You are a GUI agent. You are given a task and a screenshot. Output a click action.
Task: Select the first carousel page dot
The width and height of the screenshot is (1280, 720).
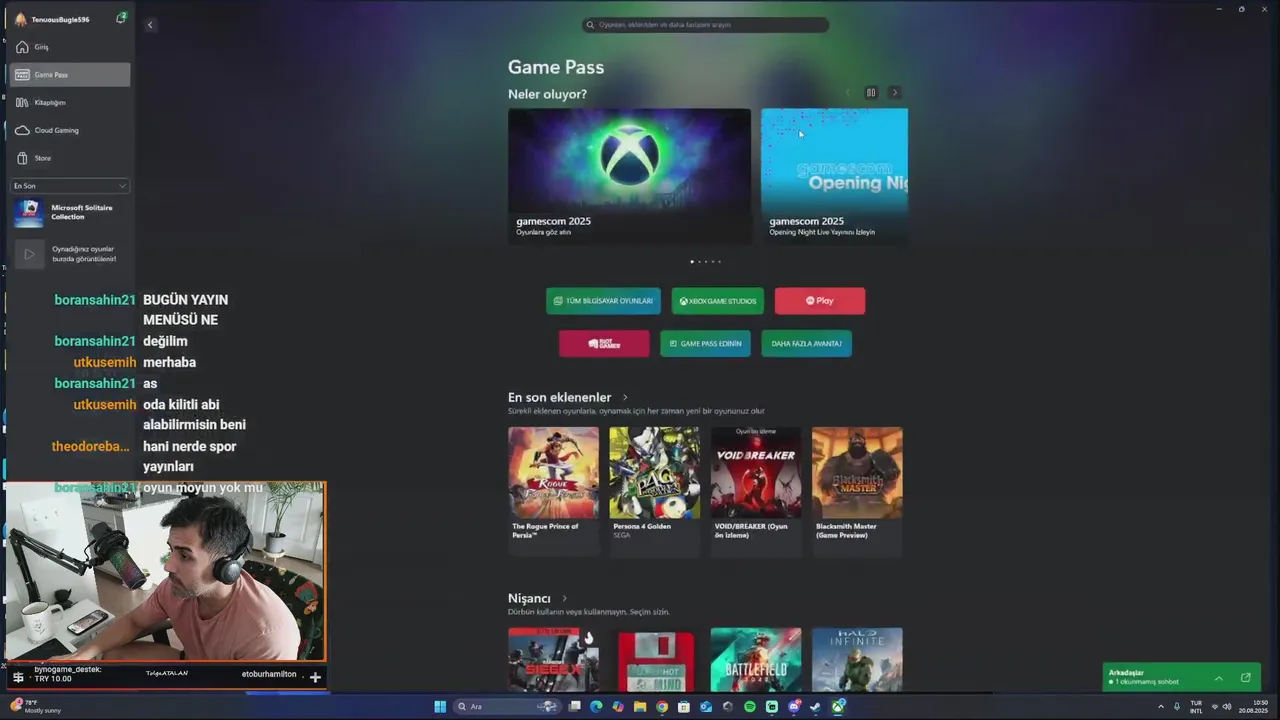692,262
